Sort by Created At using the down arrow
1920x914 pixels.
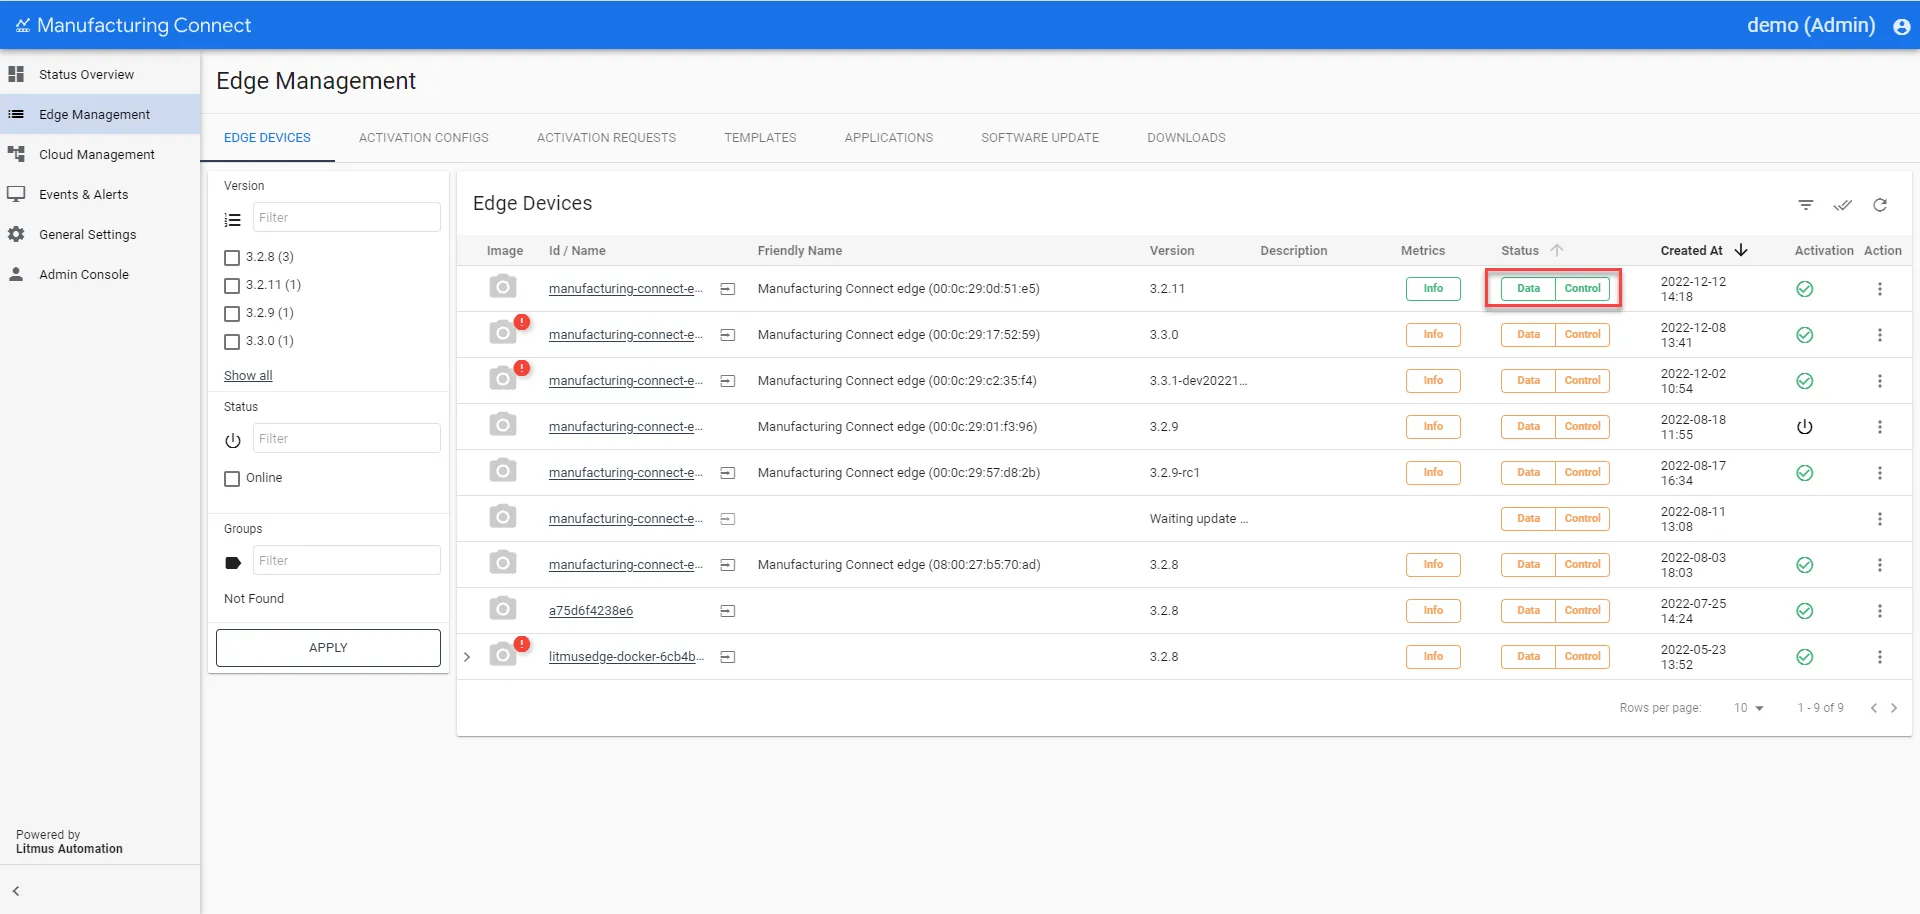pyautogui.click(x=1741, y=250)
